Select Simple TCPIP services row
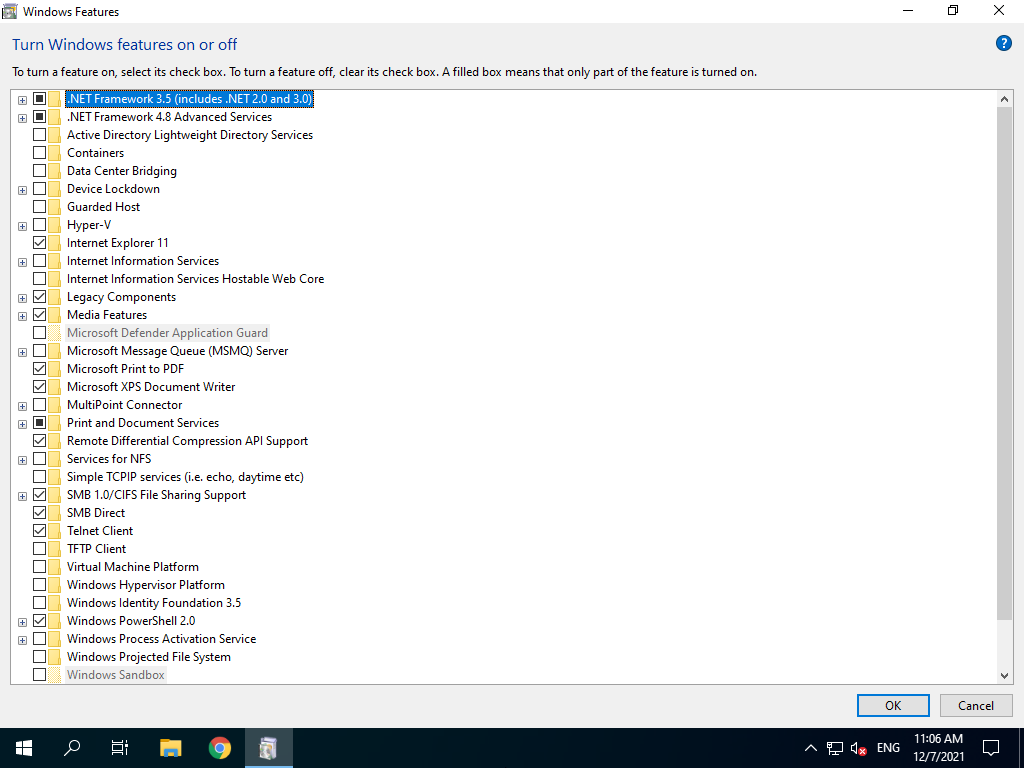This screenshot has width=1024, height=768. point(185,477)
